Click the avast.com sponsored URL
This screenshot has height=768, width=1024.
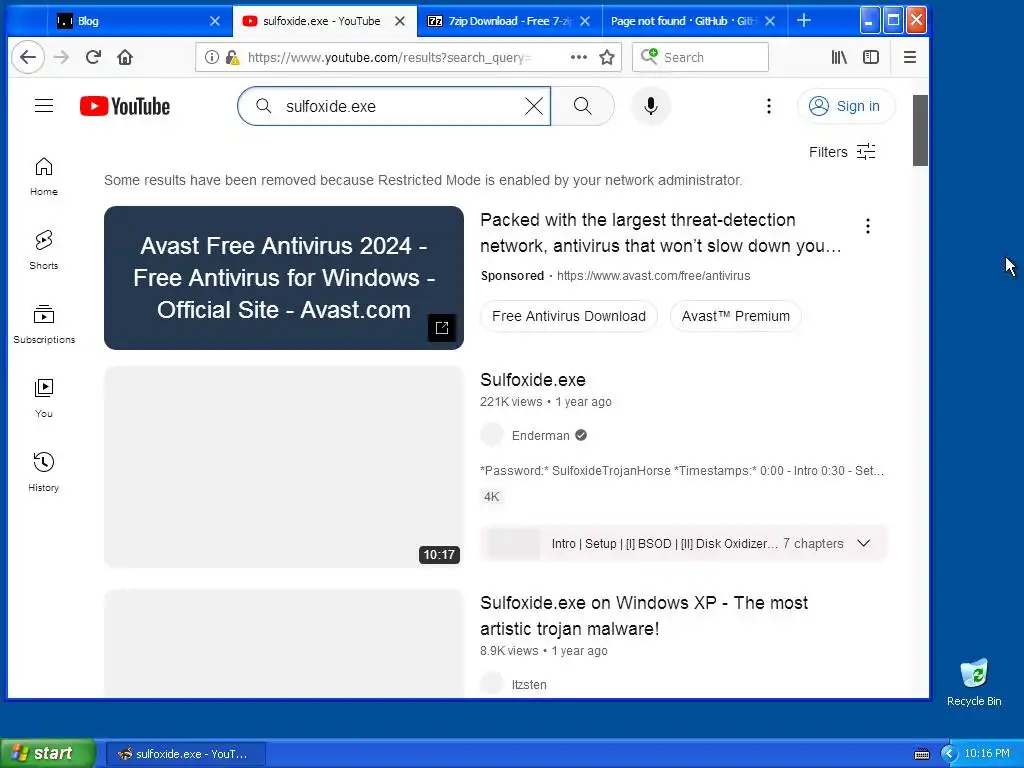[x=653, y=276]
